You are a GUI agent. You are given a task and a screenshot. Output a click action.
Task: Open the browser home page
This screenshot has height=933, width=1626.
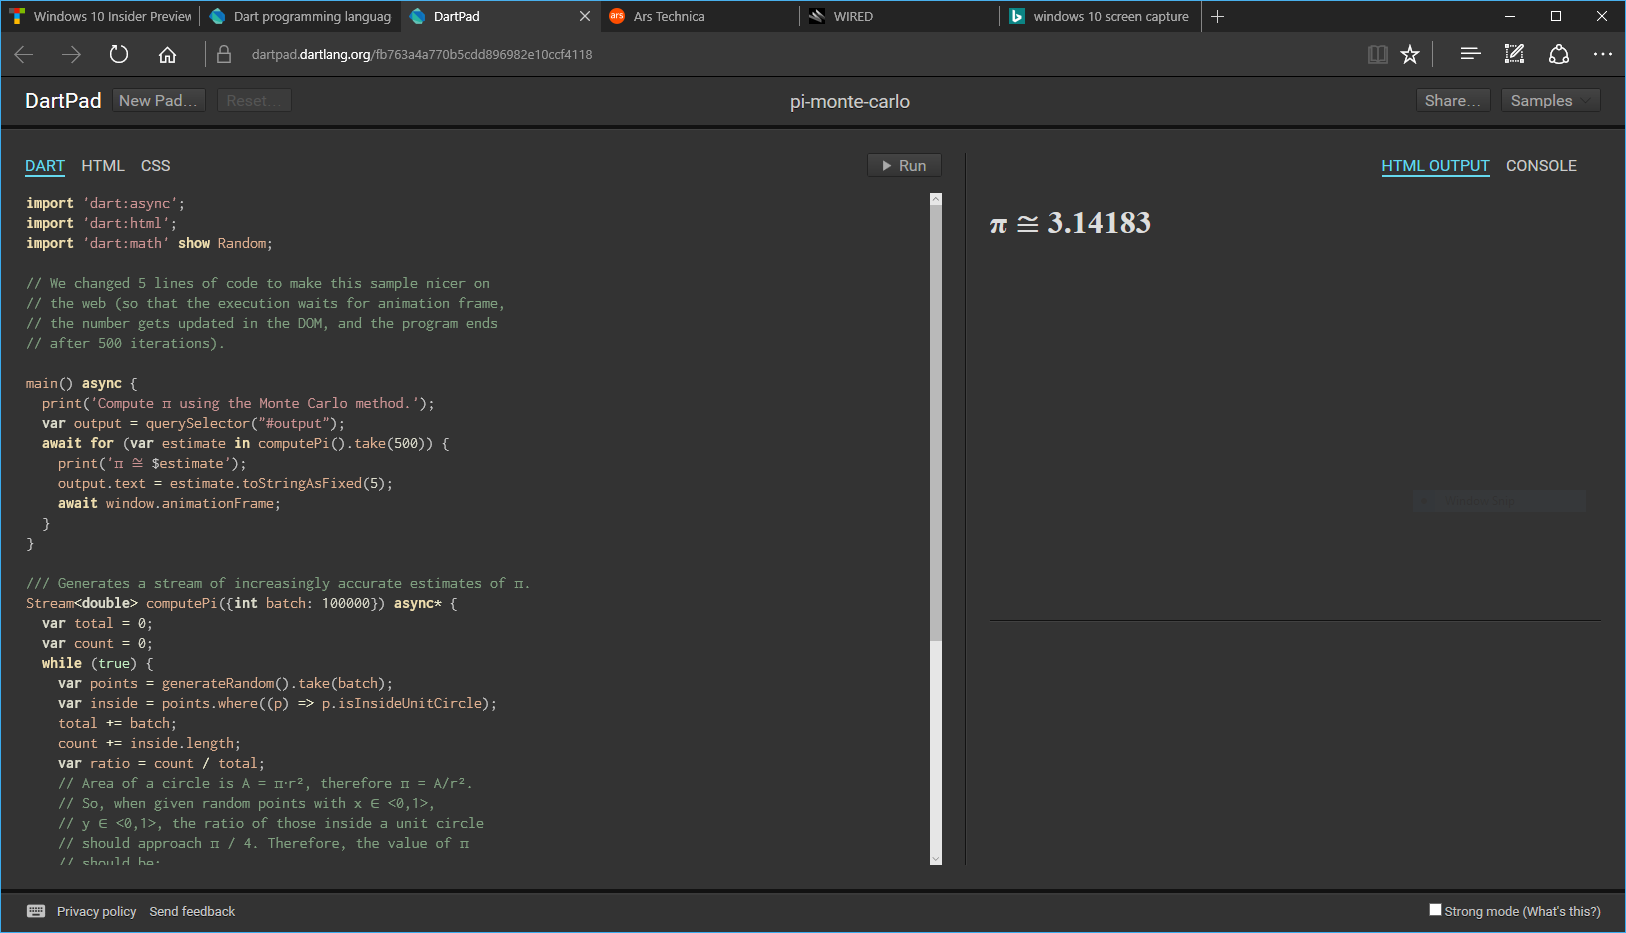(x=167, y=55)
